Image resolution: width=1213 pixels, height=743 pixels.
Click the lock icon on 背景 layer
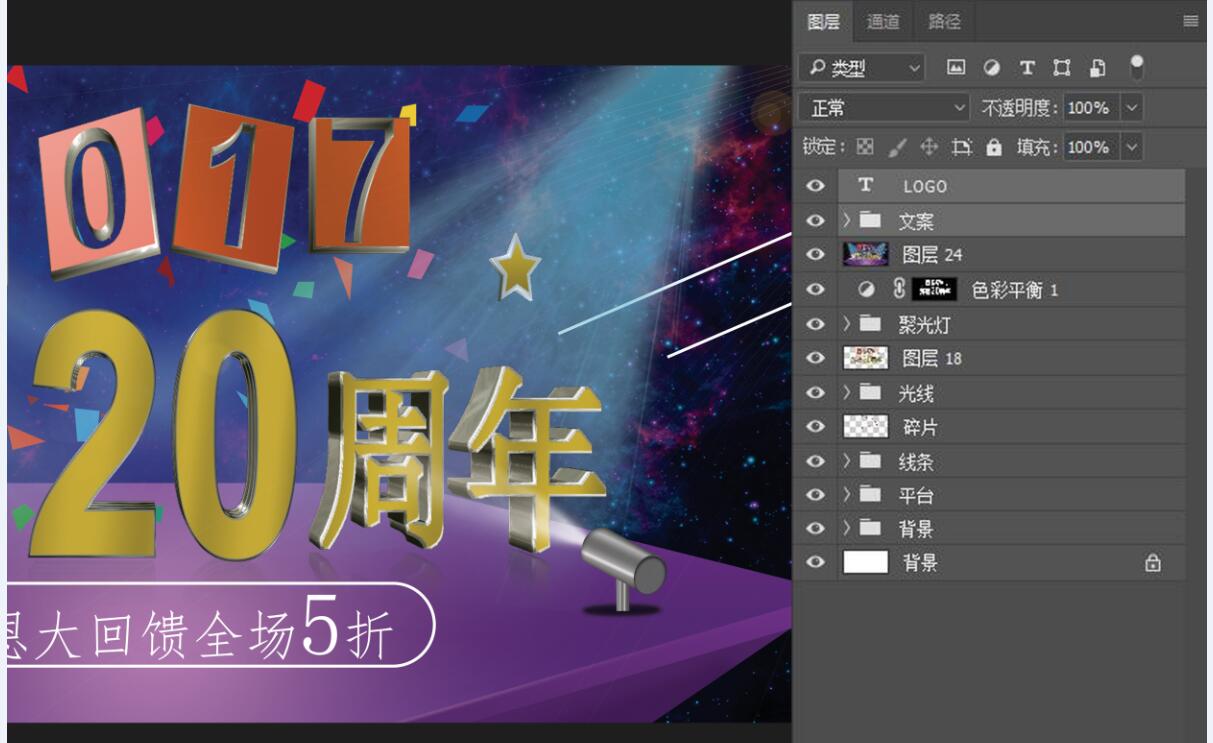pos(1153,563)
